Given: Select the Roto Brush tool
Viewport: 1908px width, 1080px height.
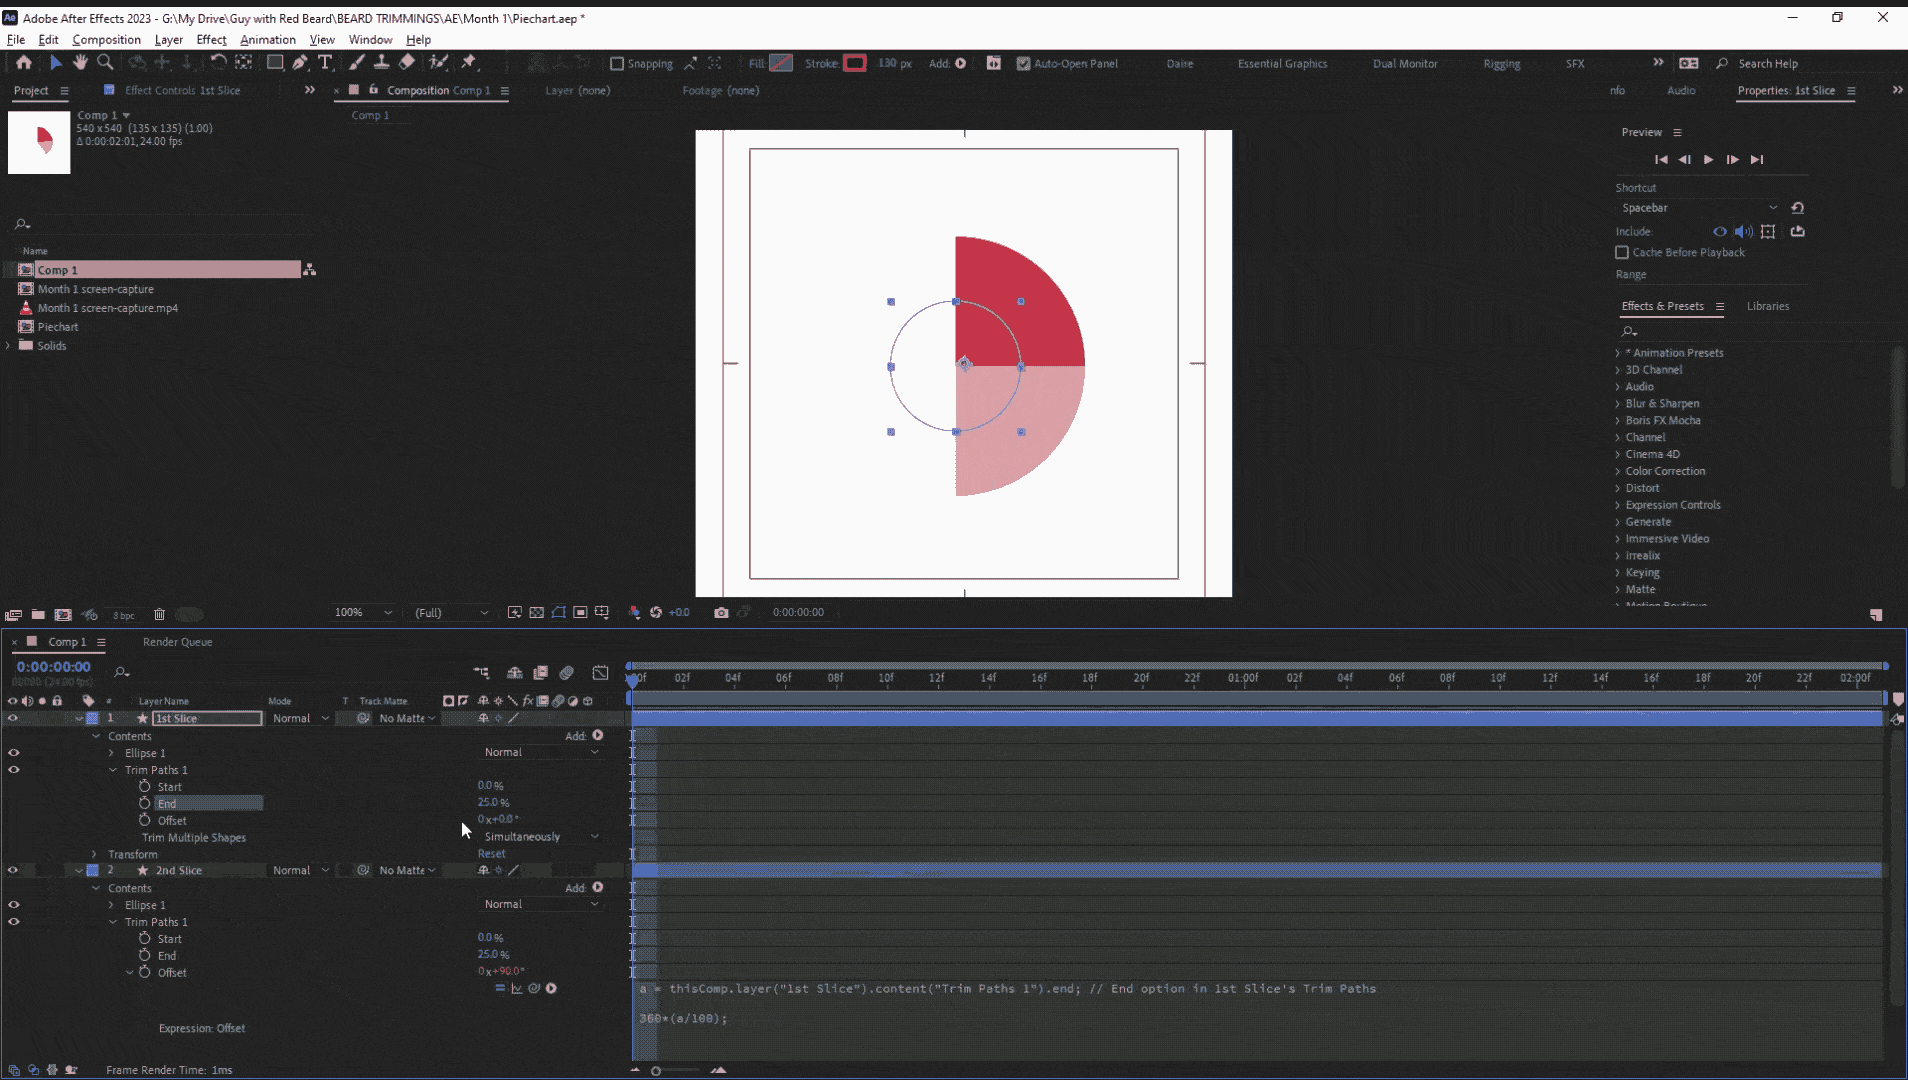Looking at the screenshot, I should [438, 62].
